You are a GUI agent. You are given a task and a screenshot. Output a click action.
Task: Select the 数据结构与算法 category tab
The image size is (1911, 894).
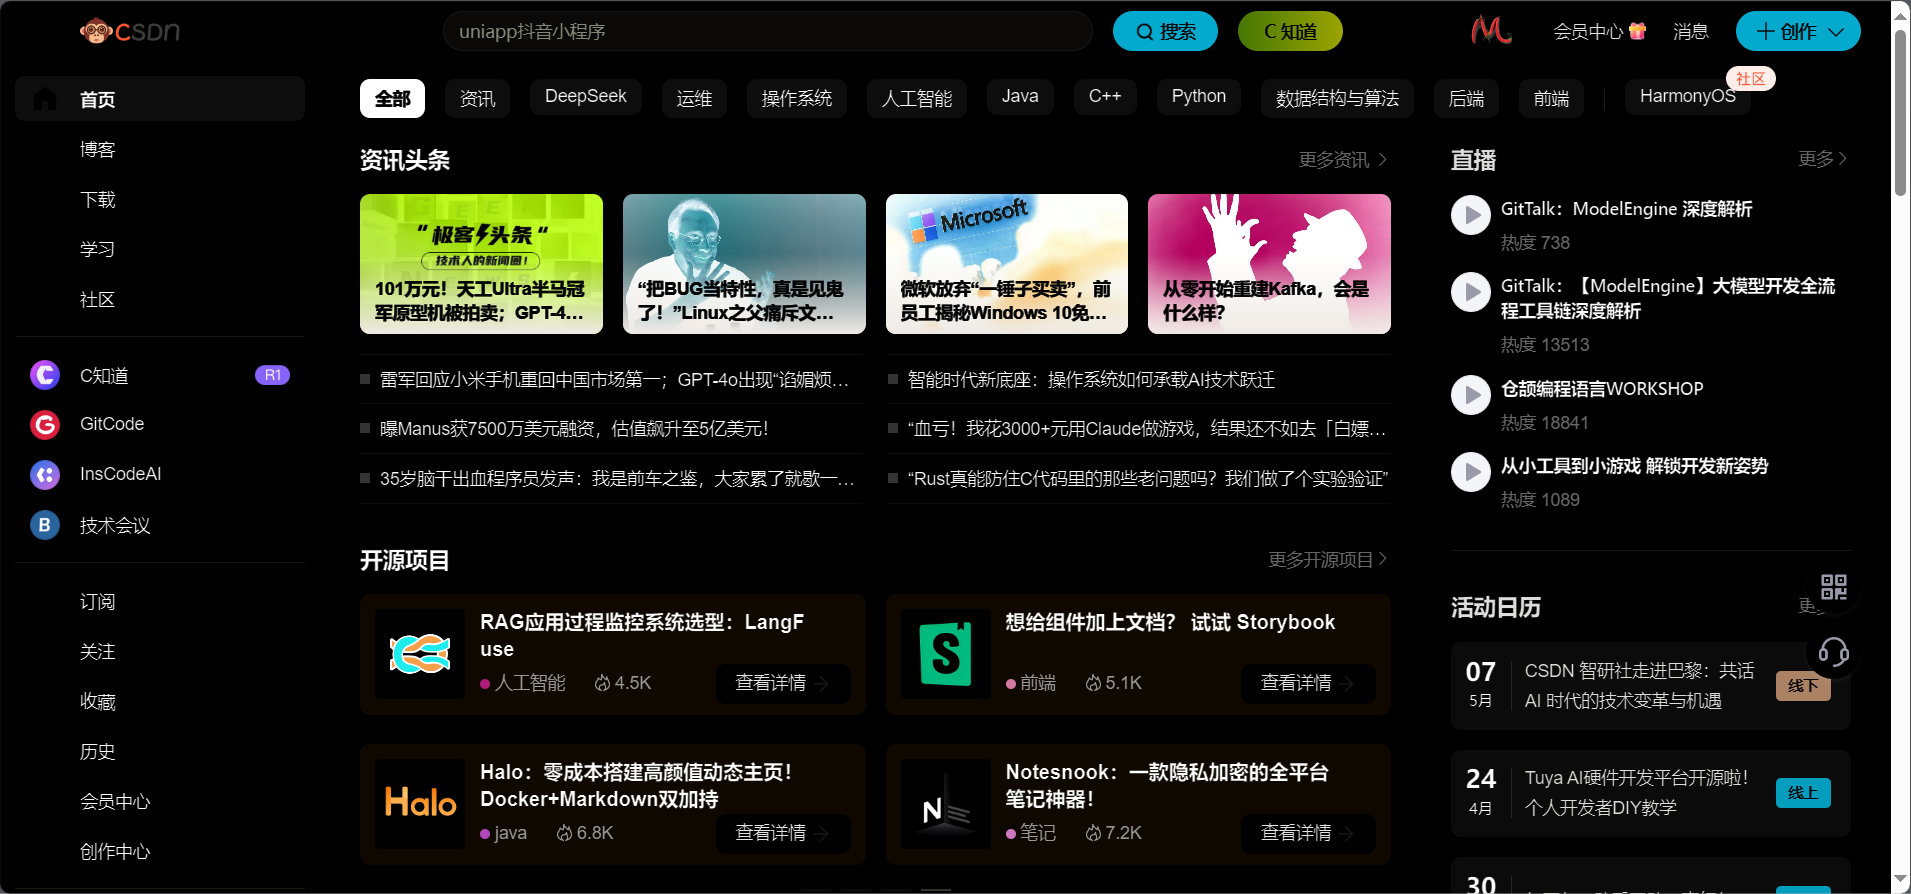(x=1337, y=98)
